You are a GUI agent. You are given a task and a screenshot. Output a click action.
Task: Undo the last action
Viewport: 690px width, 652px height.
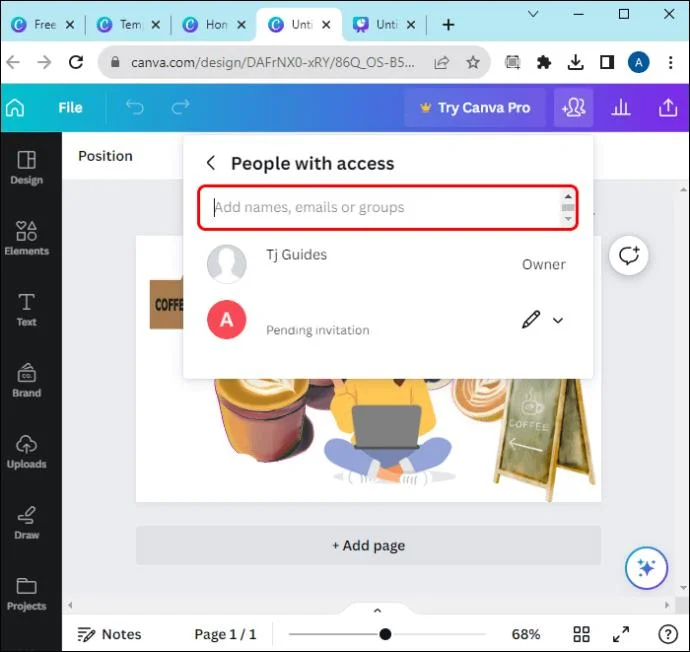(x=135, y=108)
